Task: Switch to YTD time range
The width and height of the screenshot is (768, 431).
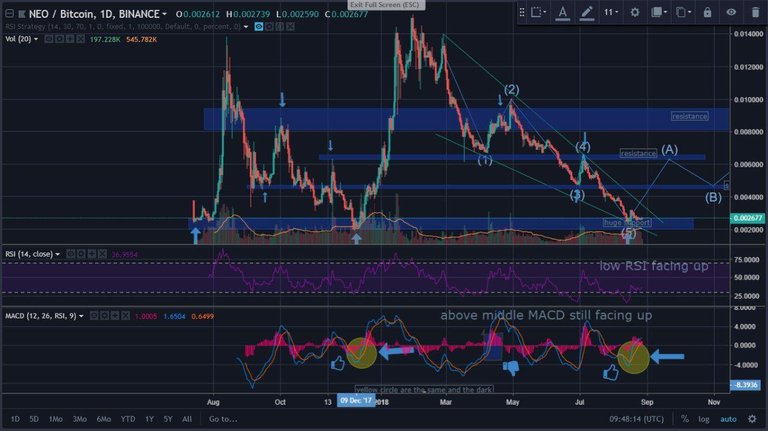Action: click(128, 419)
